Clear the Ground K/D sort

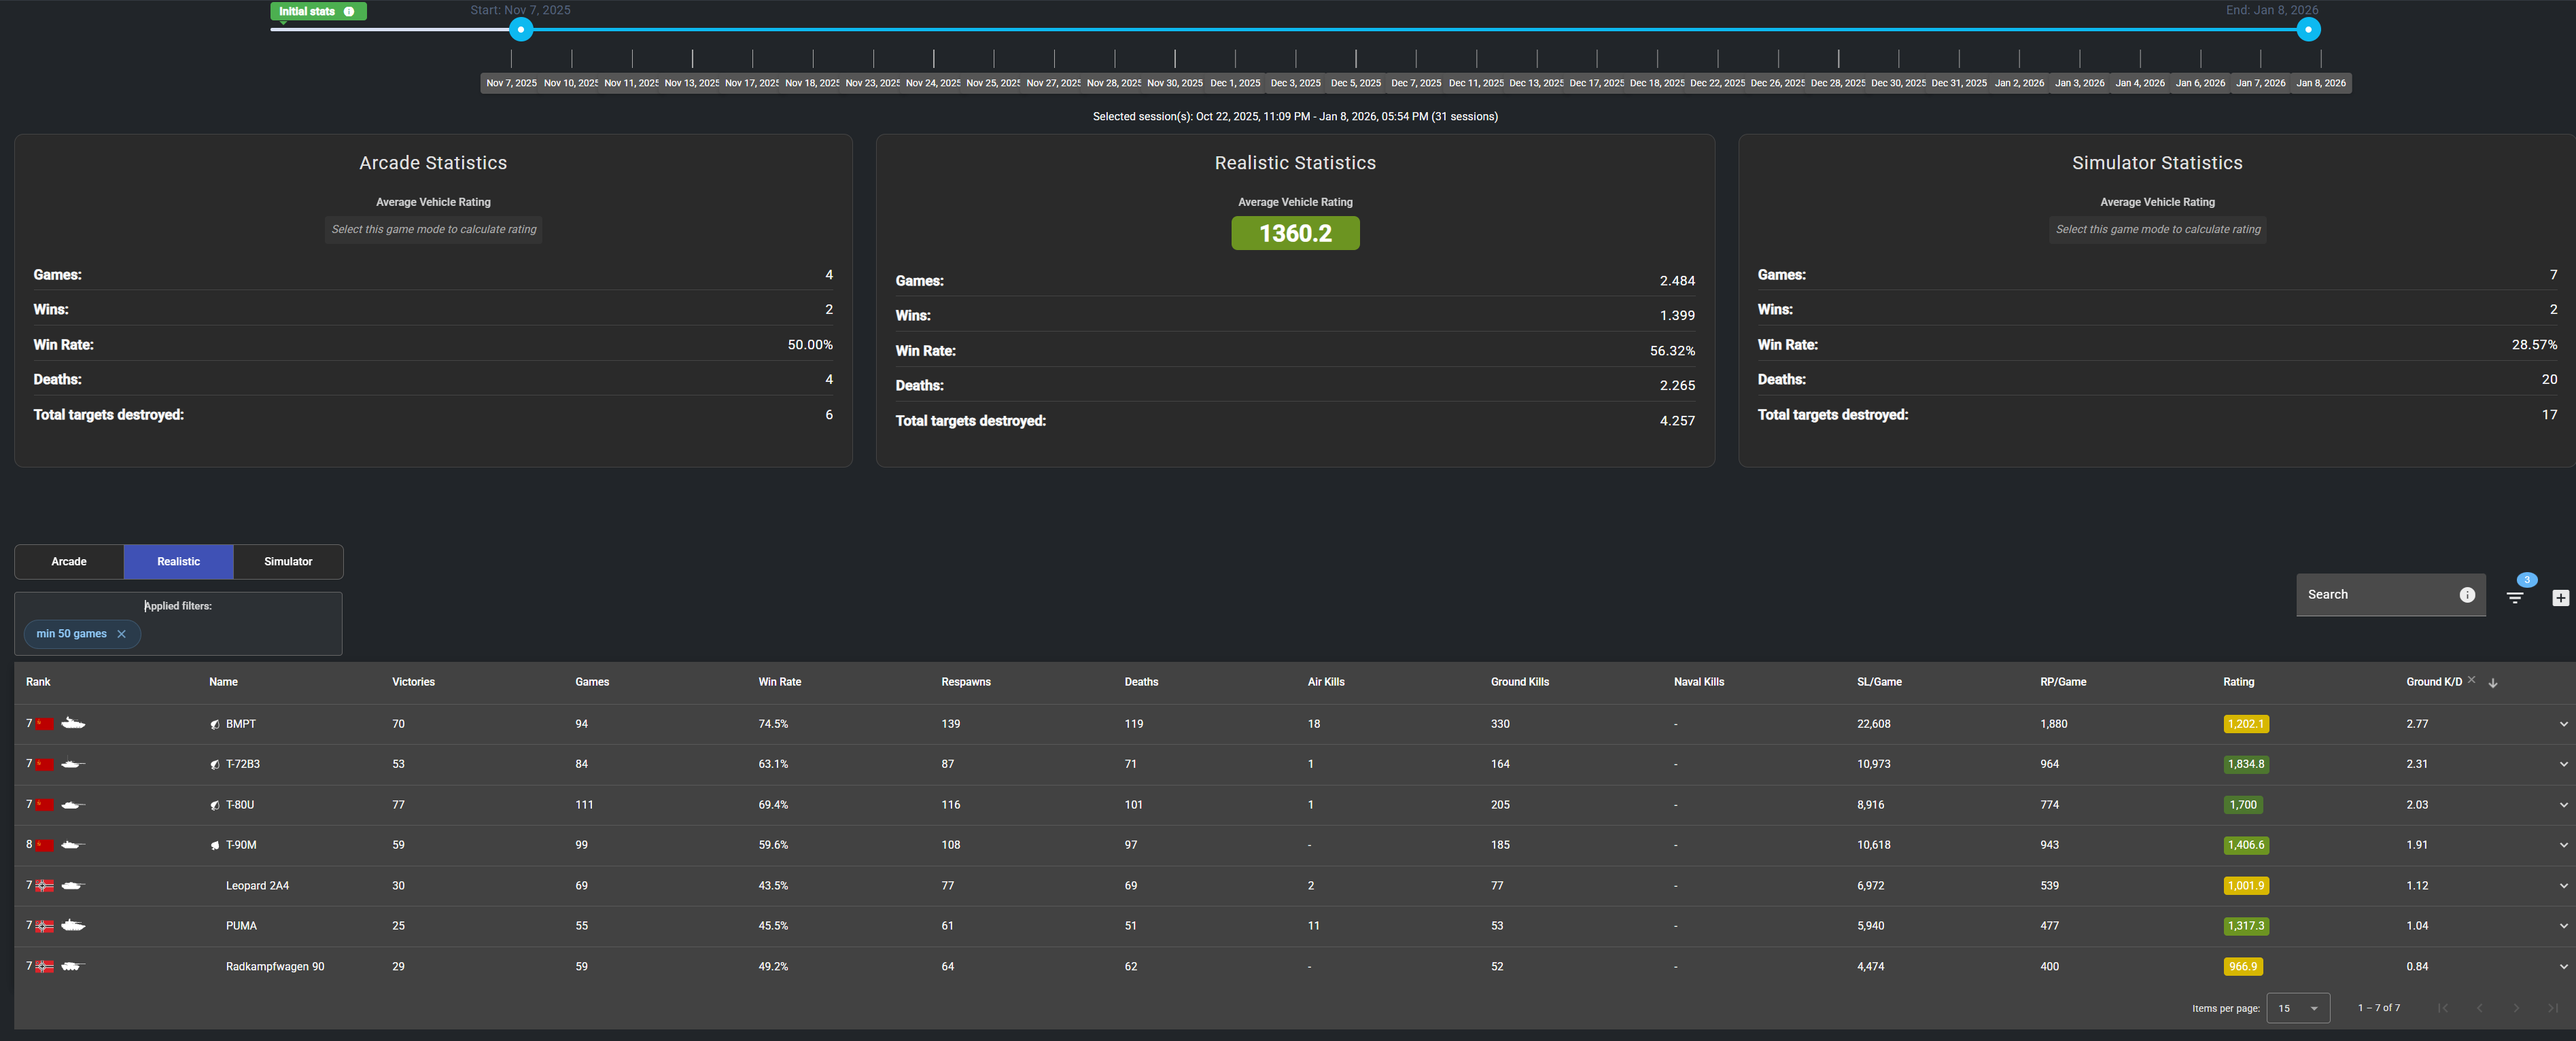click(x=2471, y=679)
